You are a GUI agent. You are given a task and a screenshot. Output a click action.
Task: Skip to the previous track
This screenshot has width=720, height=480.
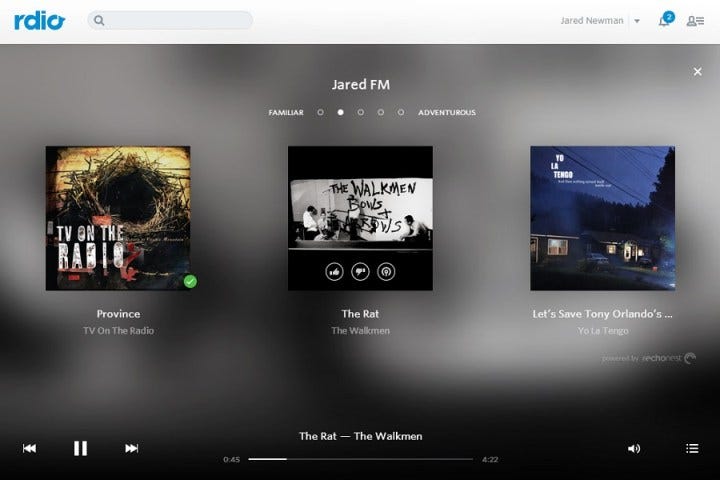click(29, 448)
